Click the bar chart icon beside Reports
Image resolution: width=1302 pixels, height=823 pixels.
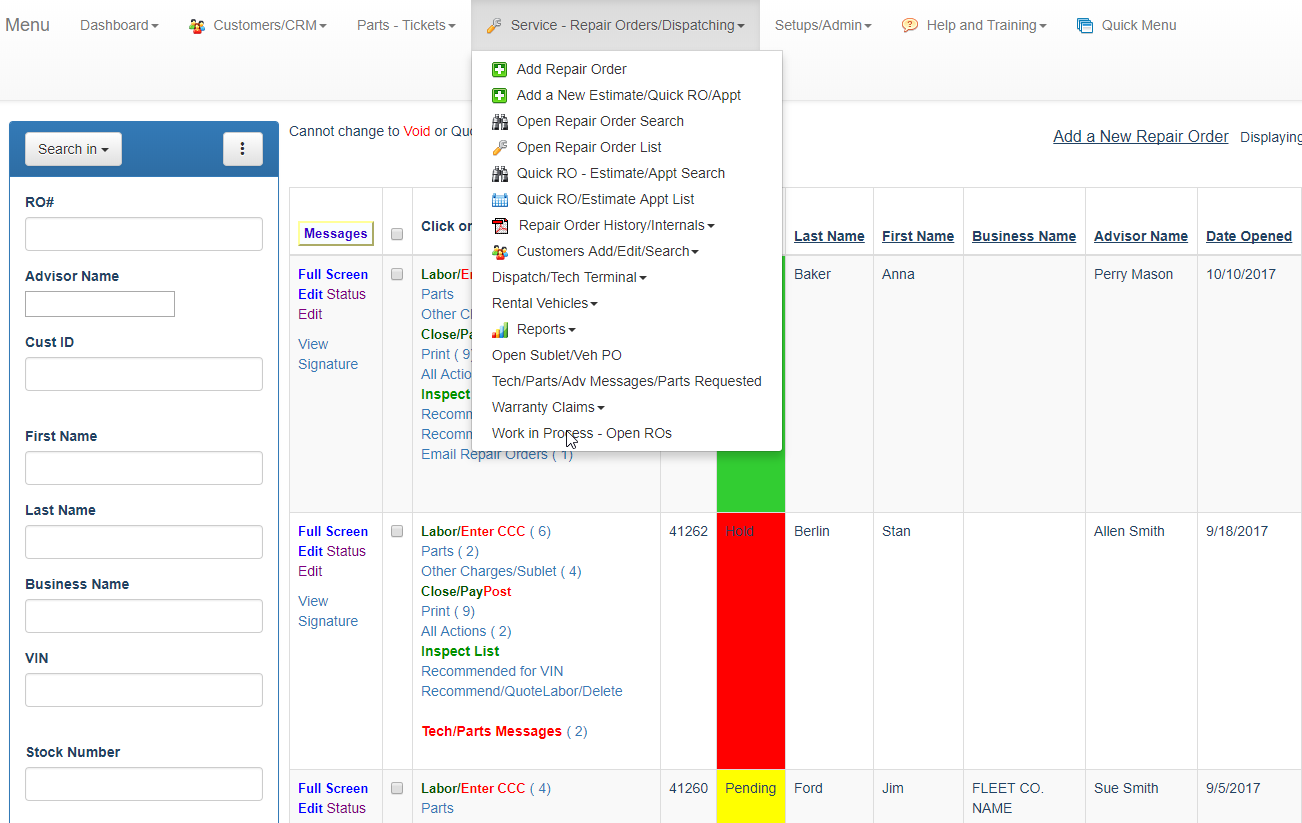click(x=500, y=329)
